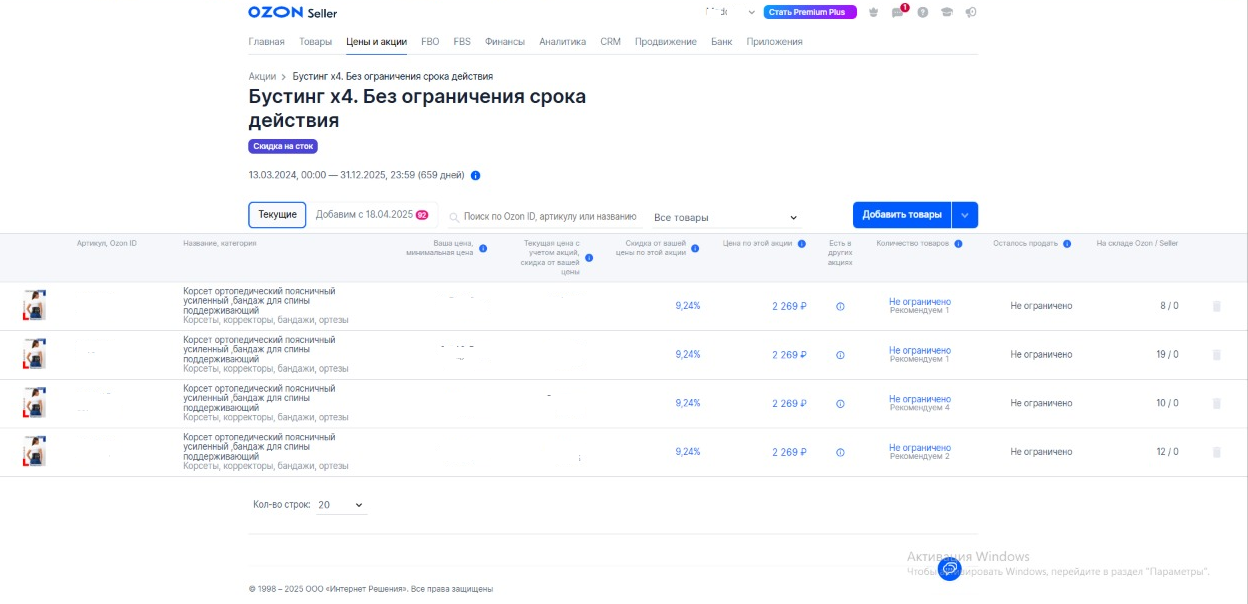1248x604 pixels.
Task: Click 9,24% discount in row with stock 8 / 0
Action: click(x=688, y=306)
